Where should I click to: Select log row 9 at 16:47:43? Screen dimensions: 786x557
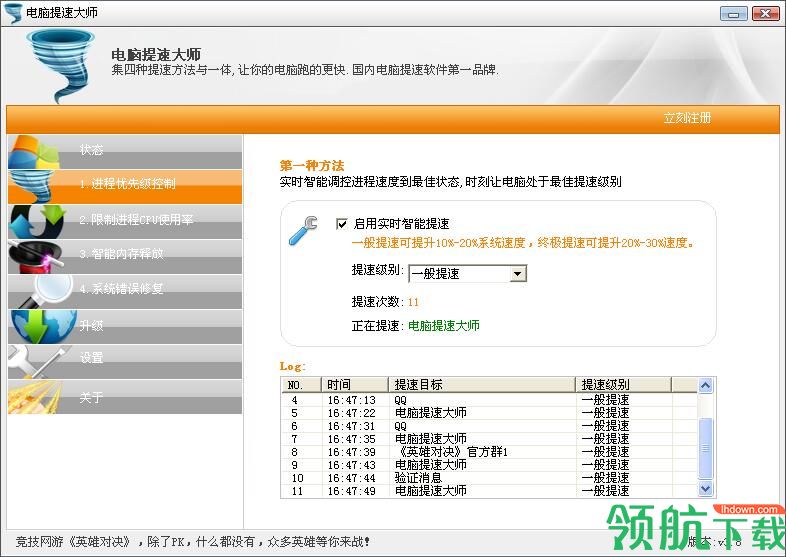point(489,465)
